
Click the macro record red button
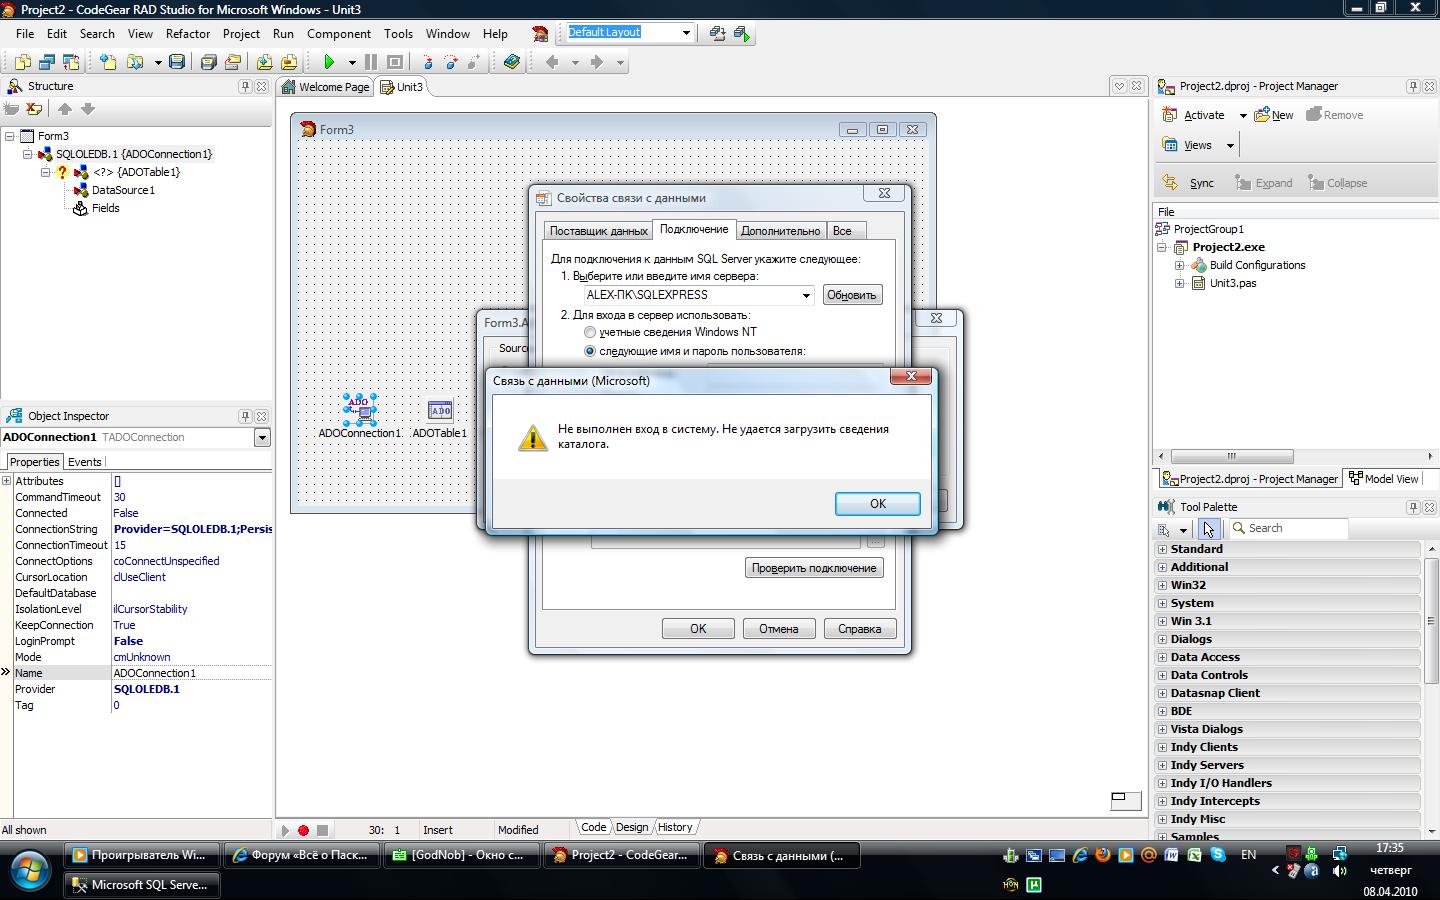click(303, 830)
